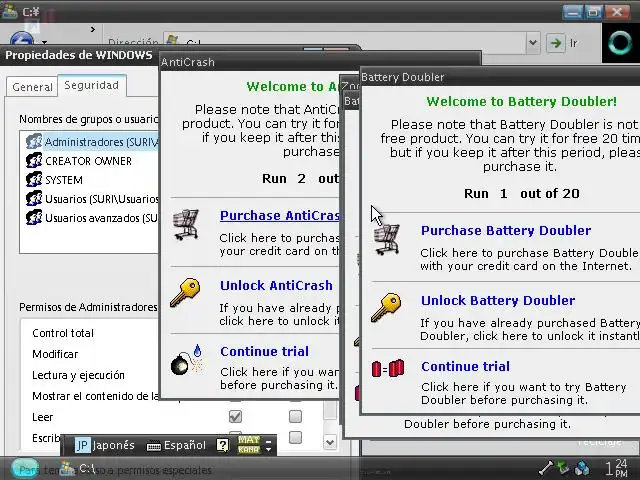Select SYSTEM in the user list
Viewport: 640px width, 480px height.
(x=64, y=180)
